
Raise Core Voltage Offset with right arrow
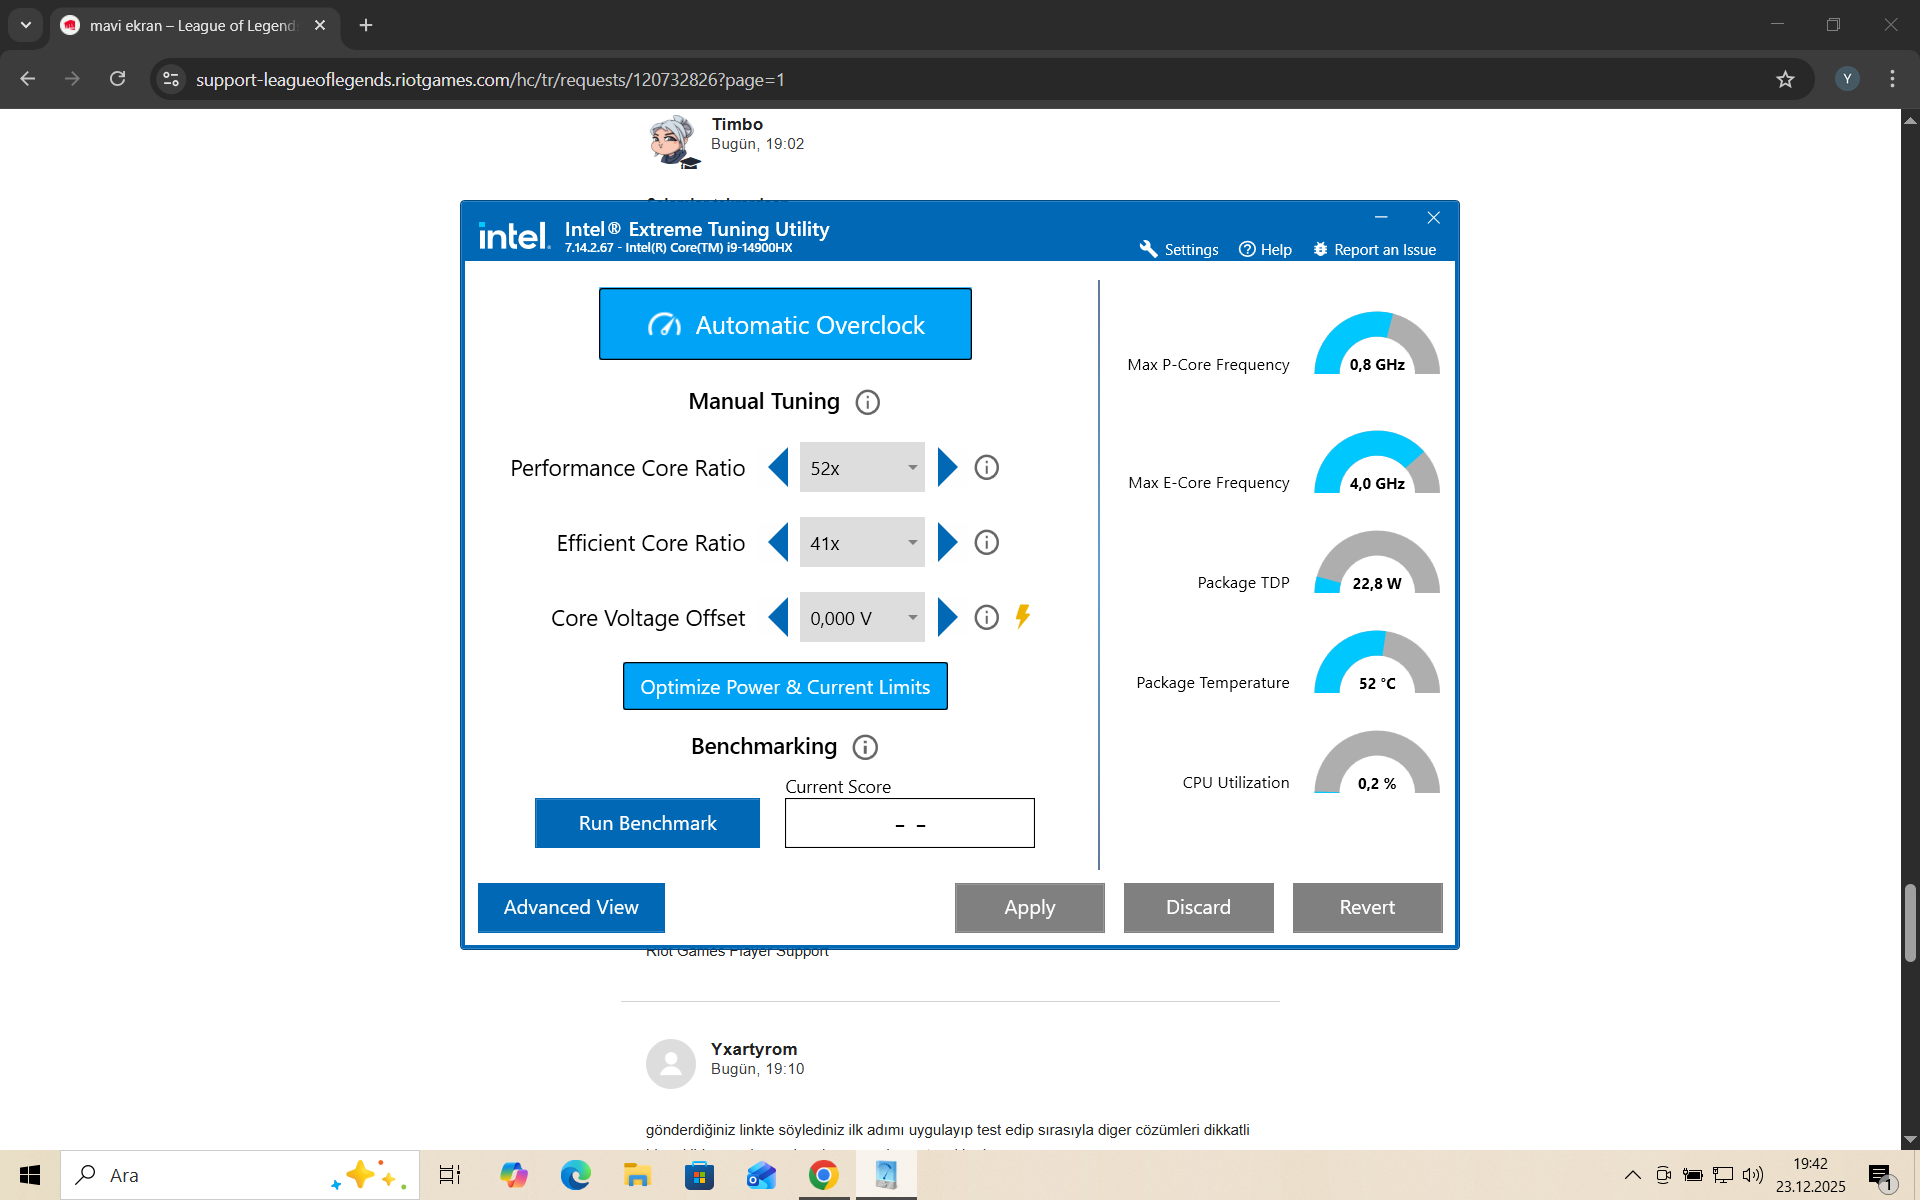point(947,618)
